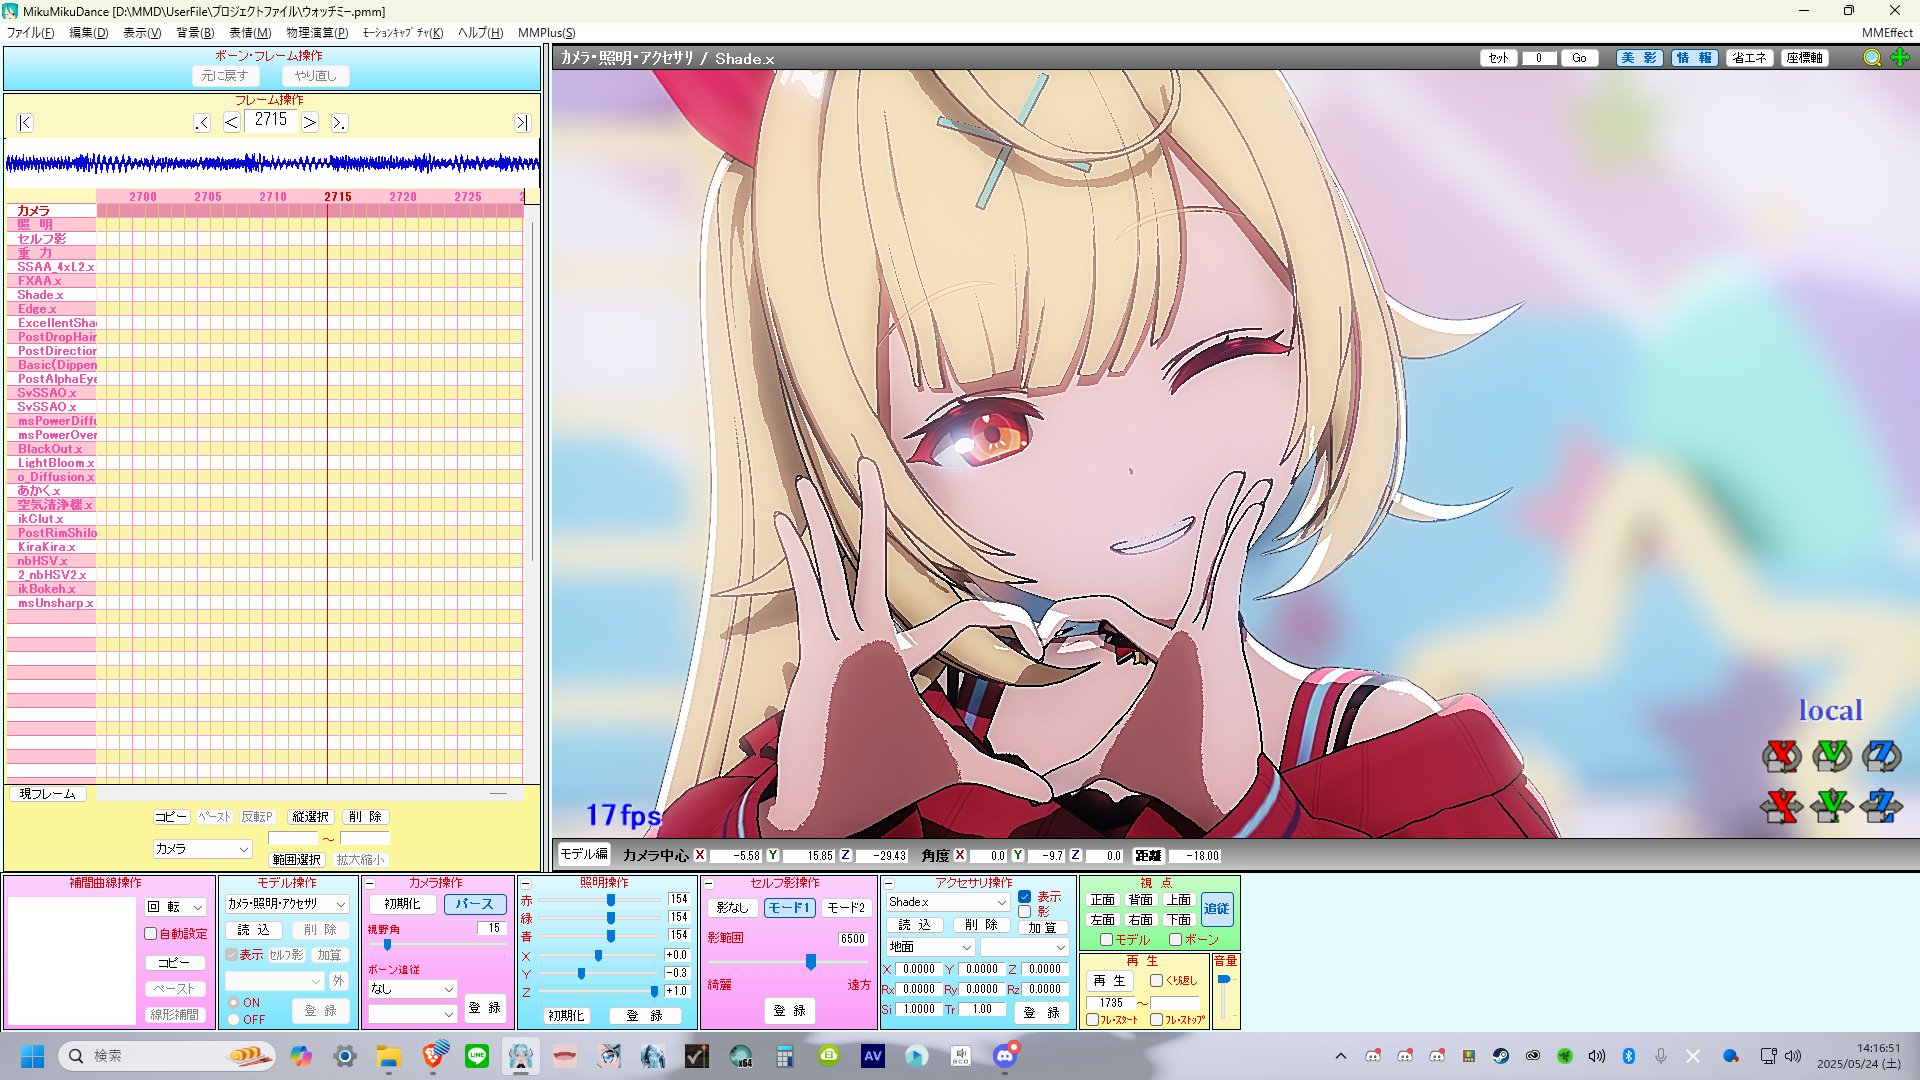Open the 地面 attachment dropdown
The width and height of the screenshot is (1920, 1080).
tap(930, 947)
